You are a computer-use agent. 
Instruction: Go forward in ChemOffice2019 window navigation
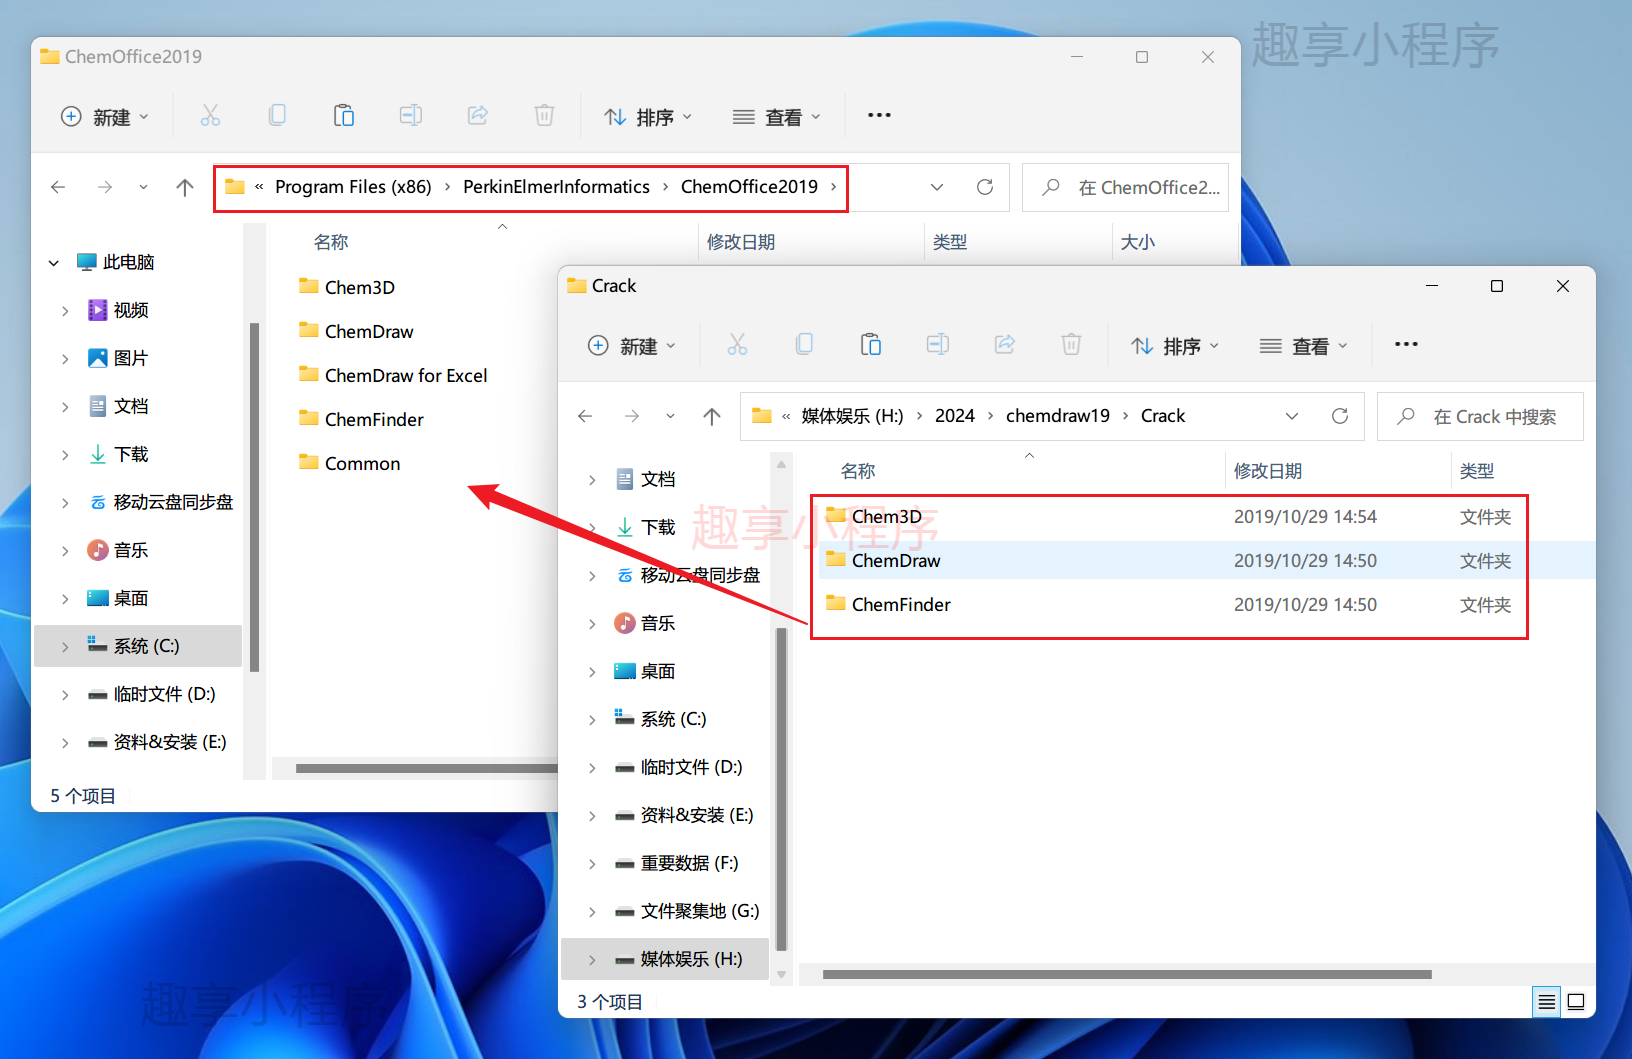pos(105,187)
